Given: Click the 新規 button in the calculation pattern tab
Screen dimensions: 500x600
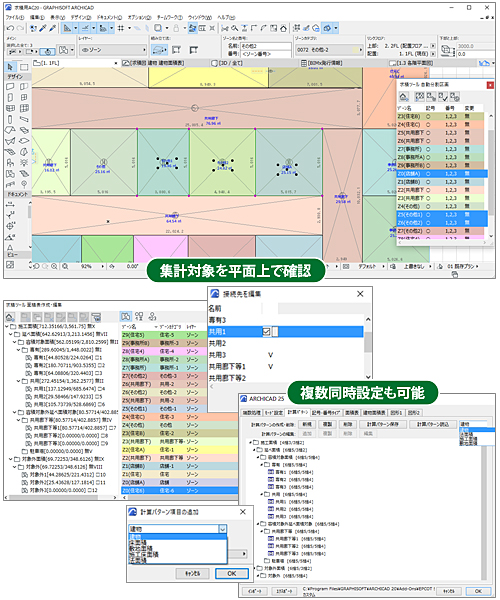Looking at the screenshot, I should tap(307, 424).
